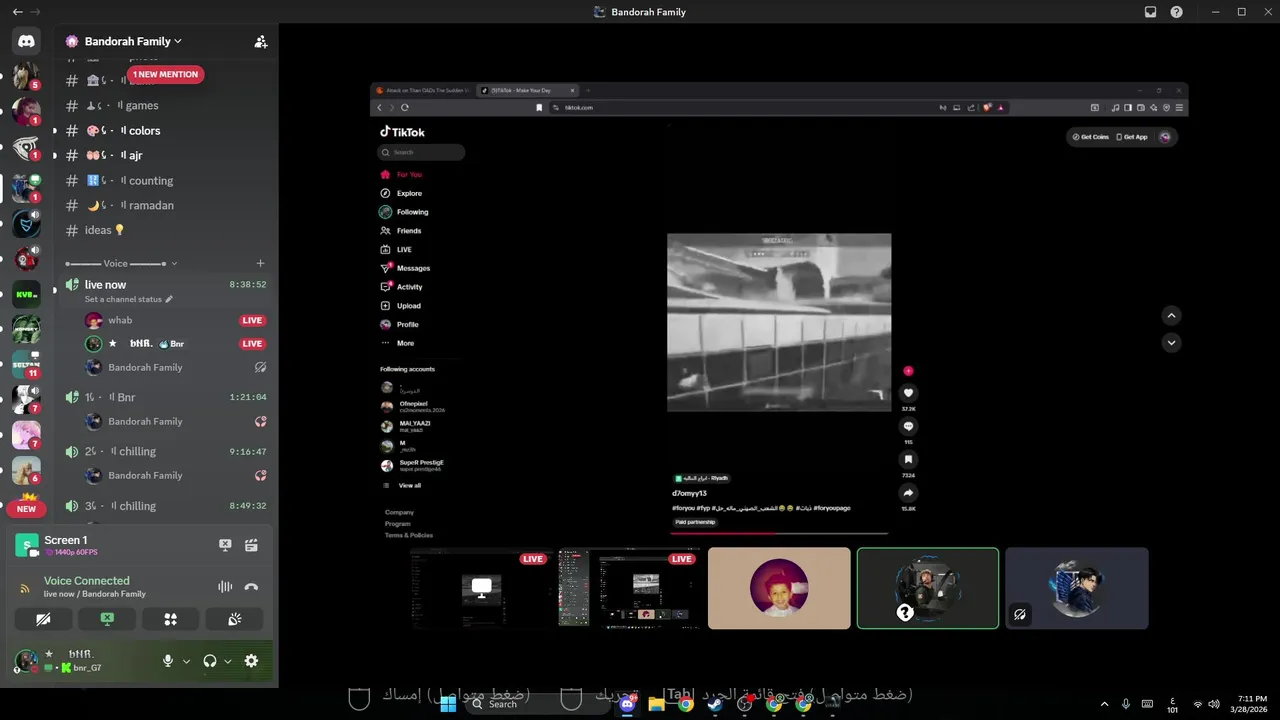Click own avatar bNR in user panel
1280x720 pixels.
(x=26, y=661)
